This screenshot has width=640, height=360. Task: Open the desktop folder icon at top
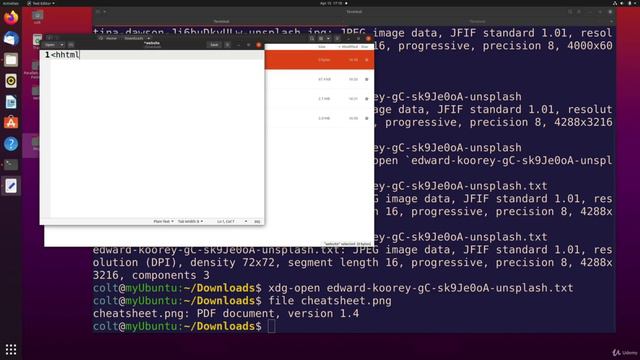pos(38,16)
